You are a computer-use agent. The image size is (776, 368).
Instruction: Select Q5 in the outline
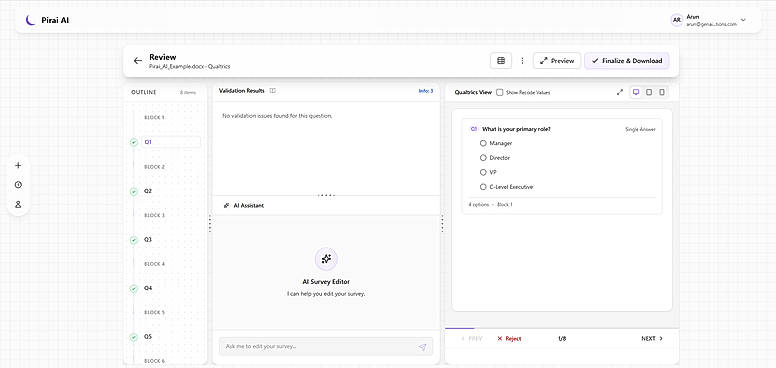coord(148,337)
